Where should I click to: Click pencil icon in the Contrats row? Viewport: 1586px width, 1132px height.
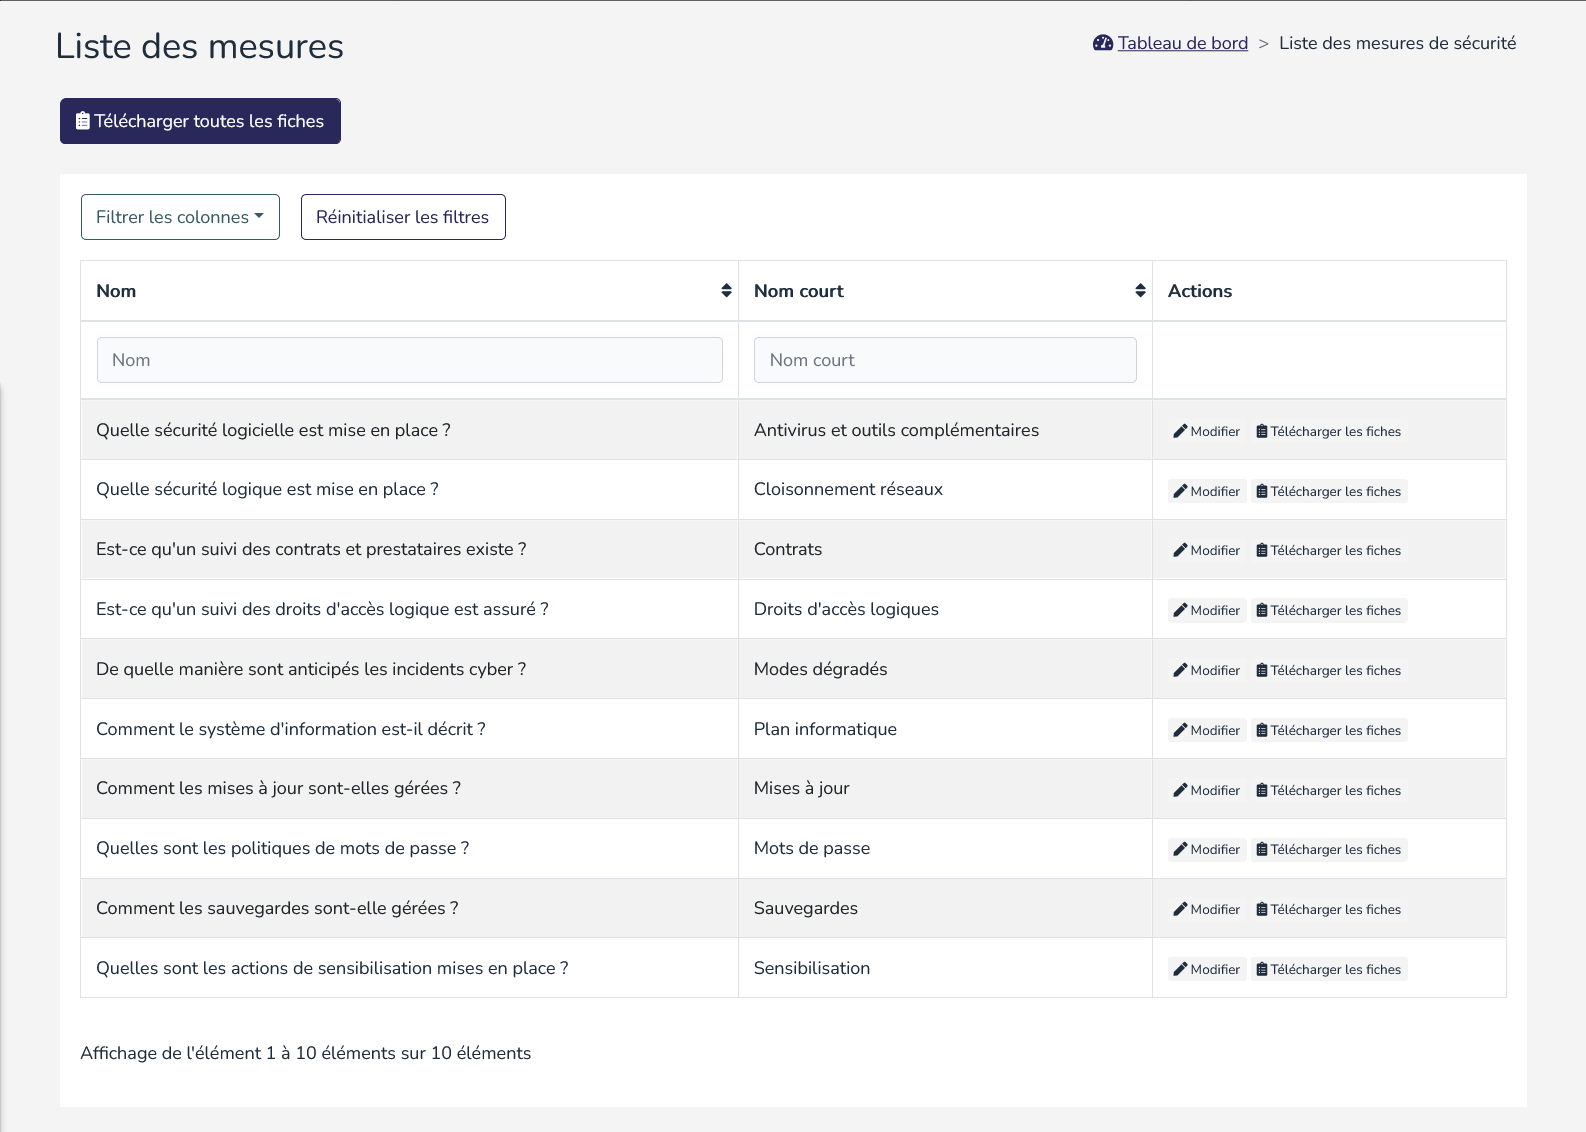1180,551
